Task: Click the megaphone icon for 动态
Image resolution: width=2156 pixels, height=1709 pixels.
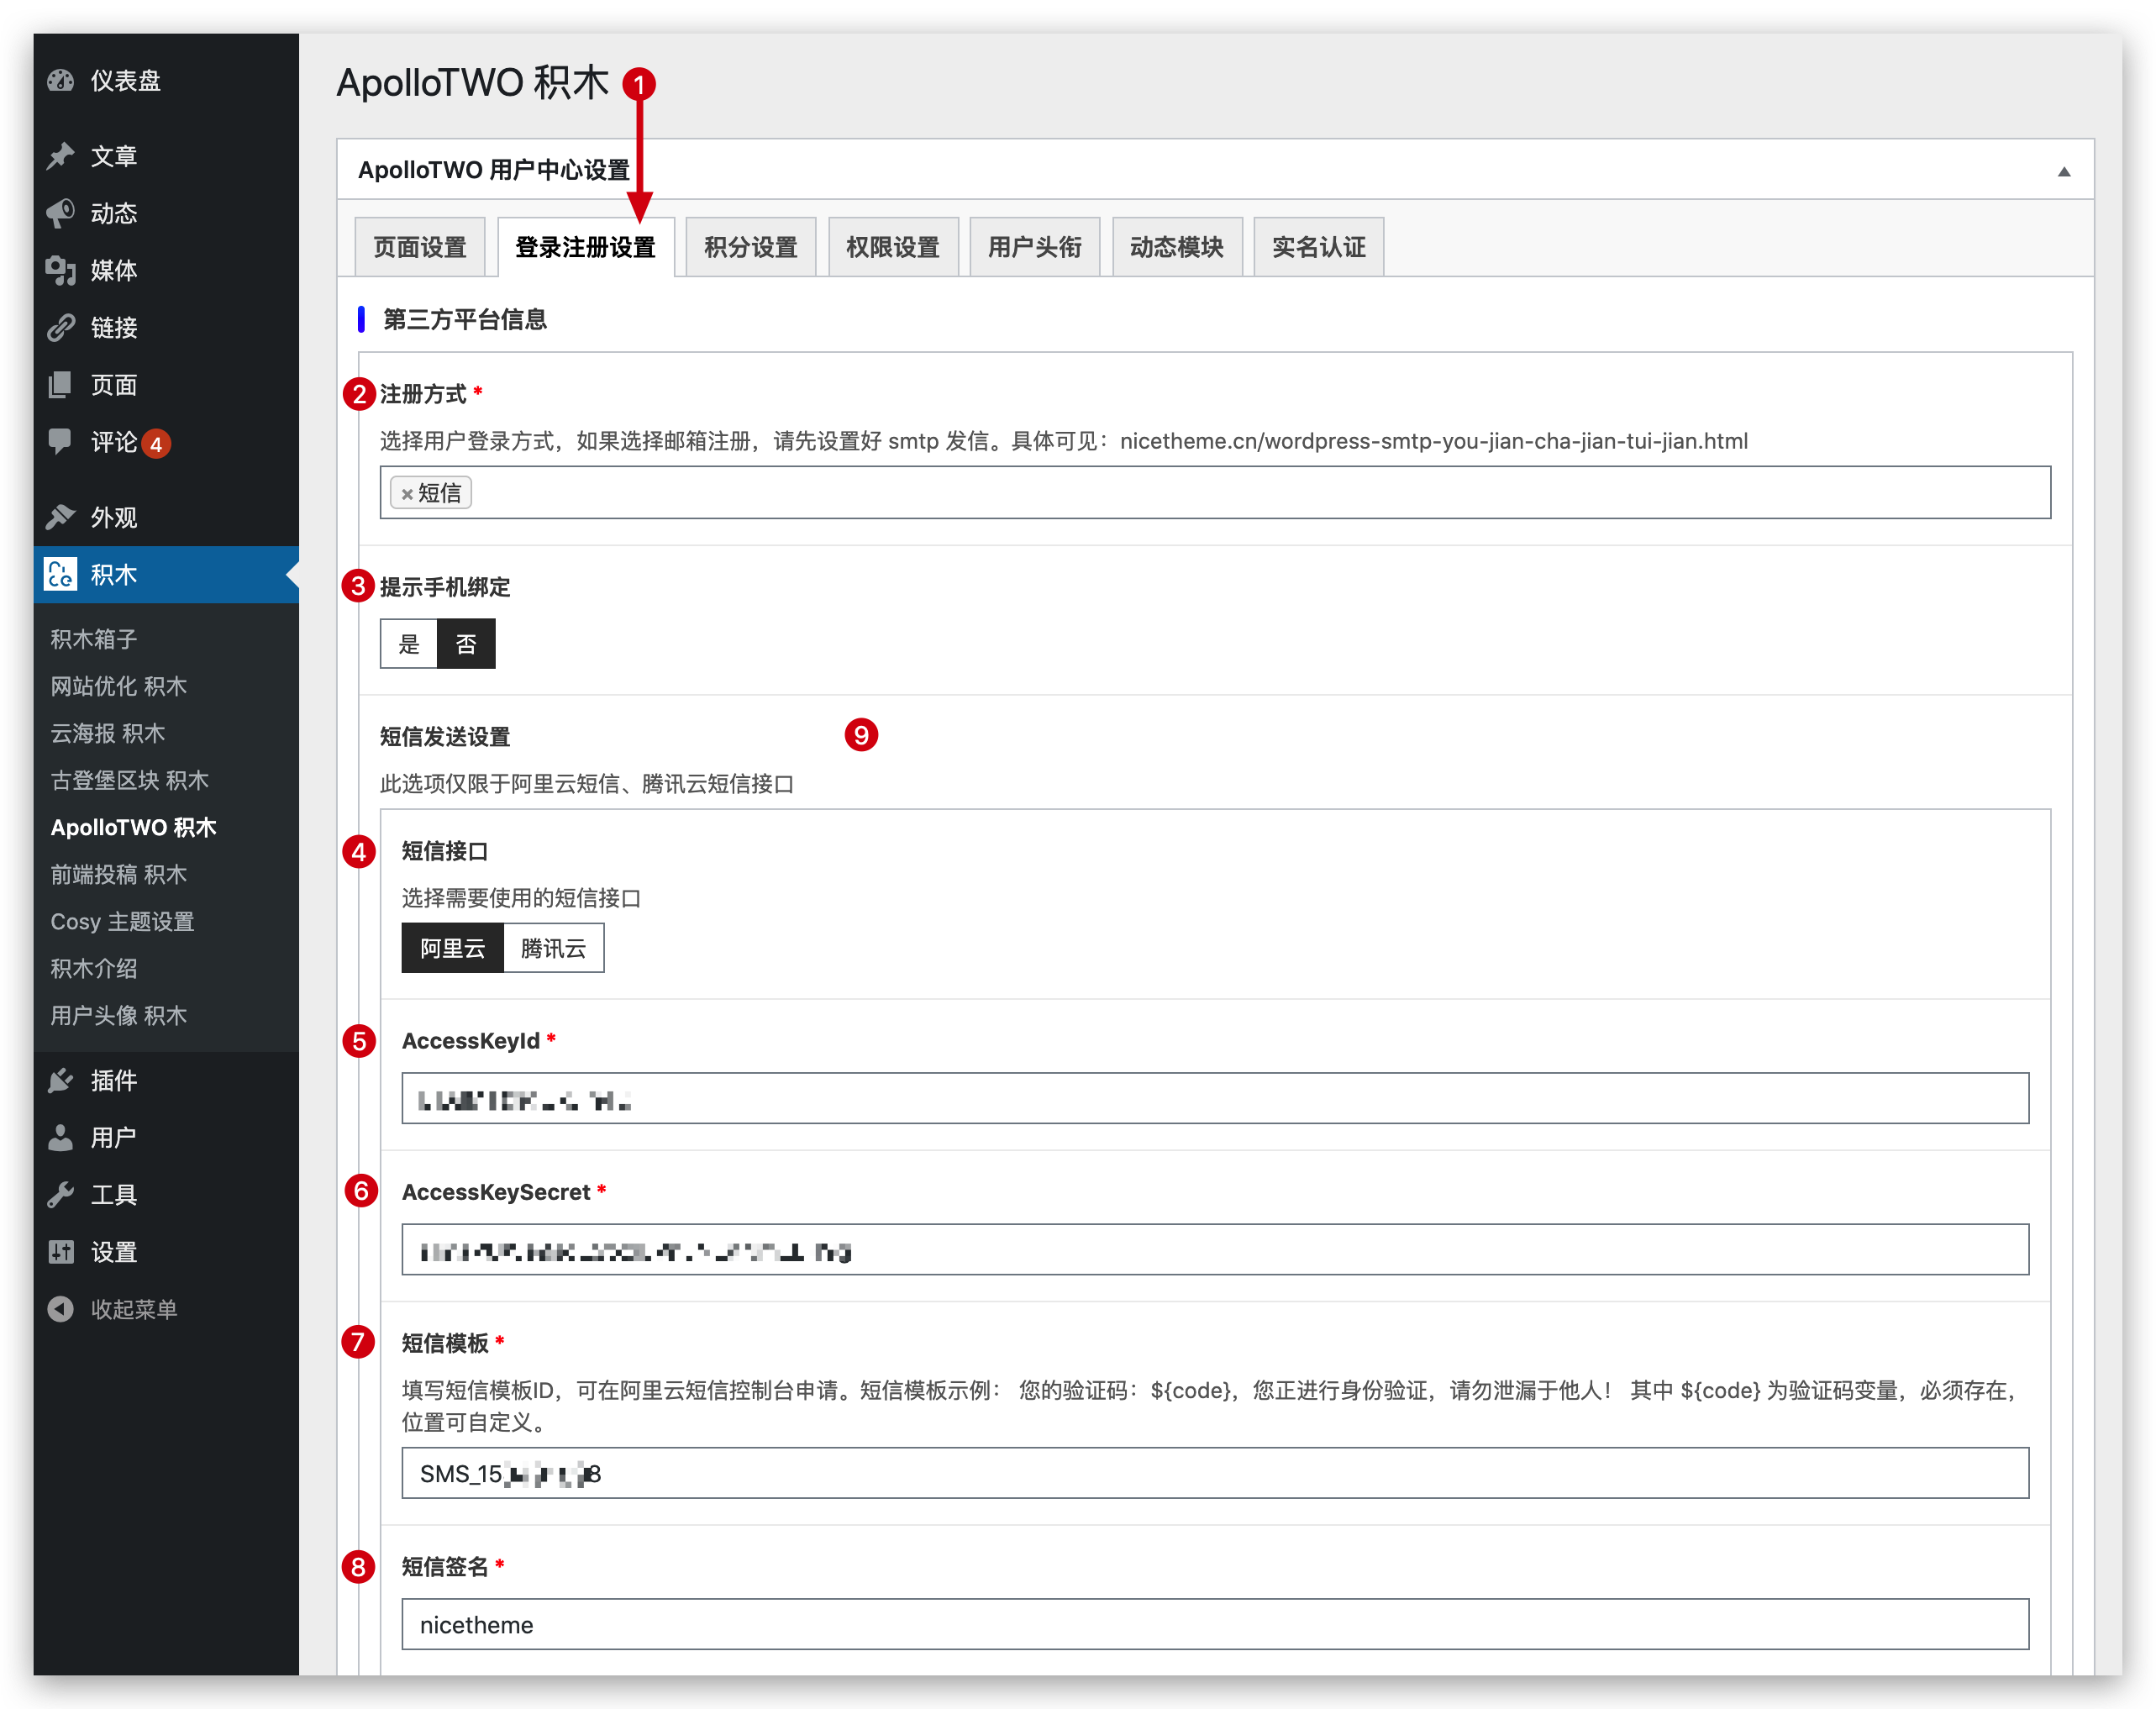Action: 61,213
